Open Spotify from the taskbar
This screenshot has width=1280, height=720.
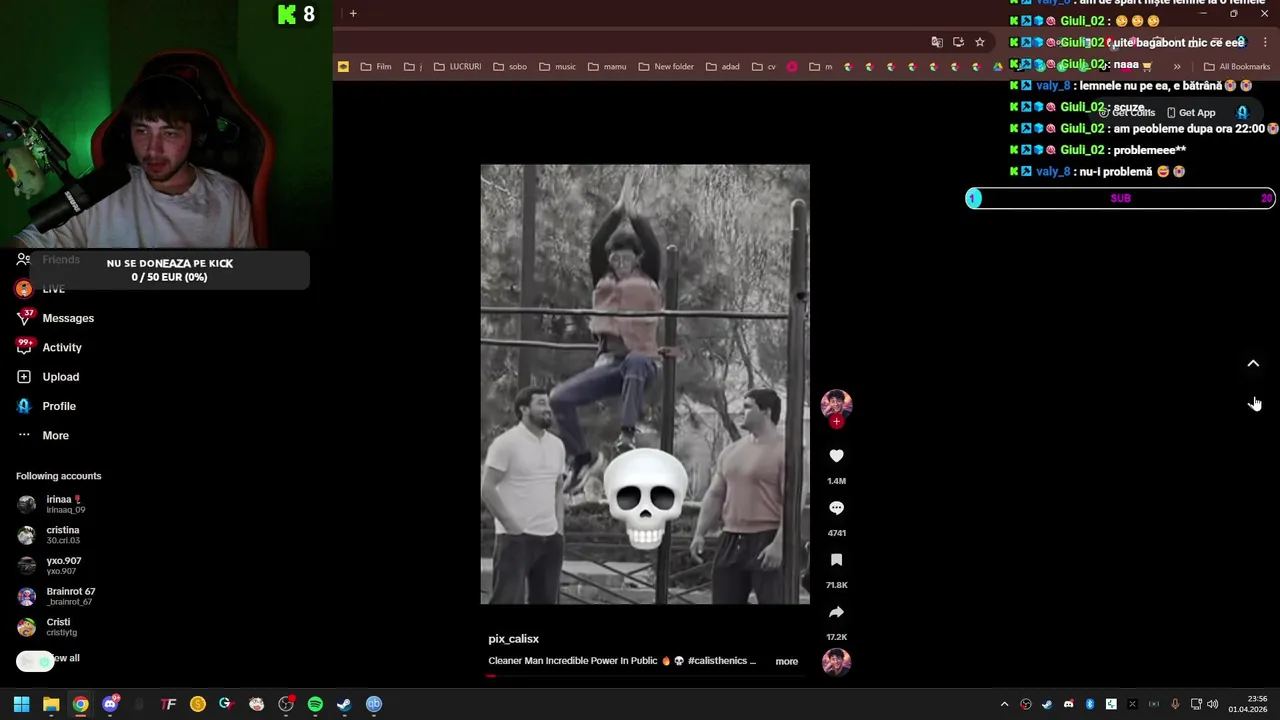(315, 704)
